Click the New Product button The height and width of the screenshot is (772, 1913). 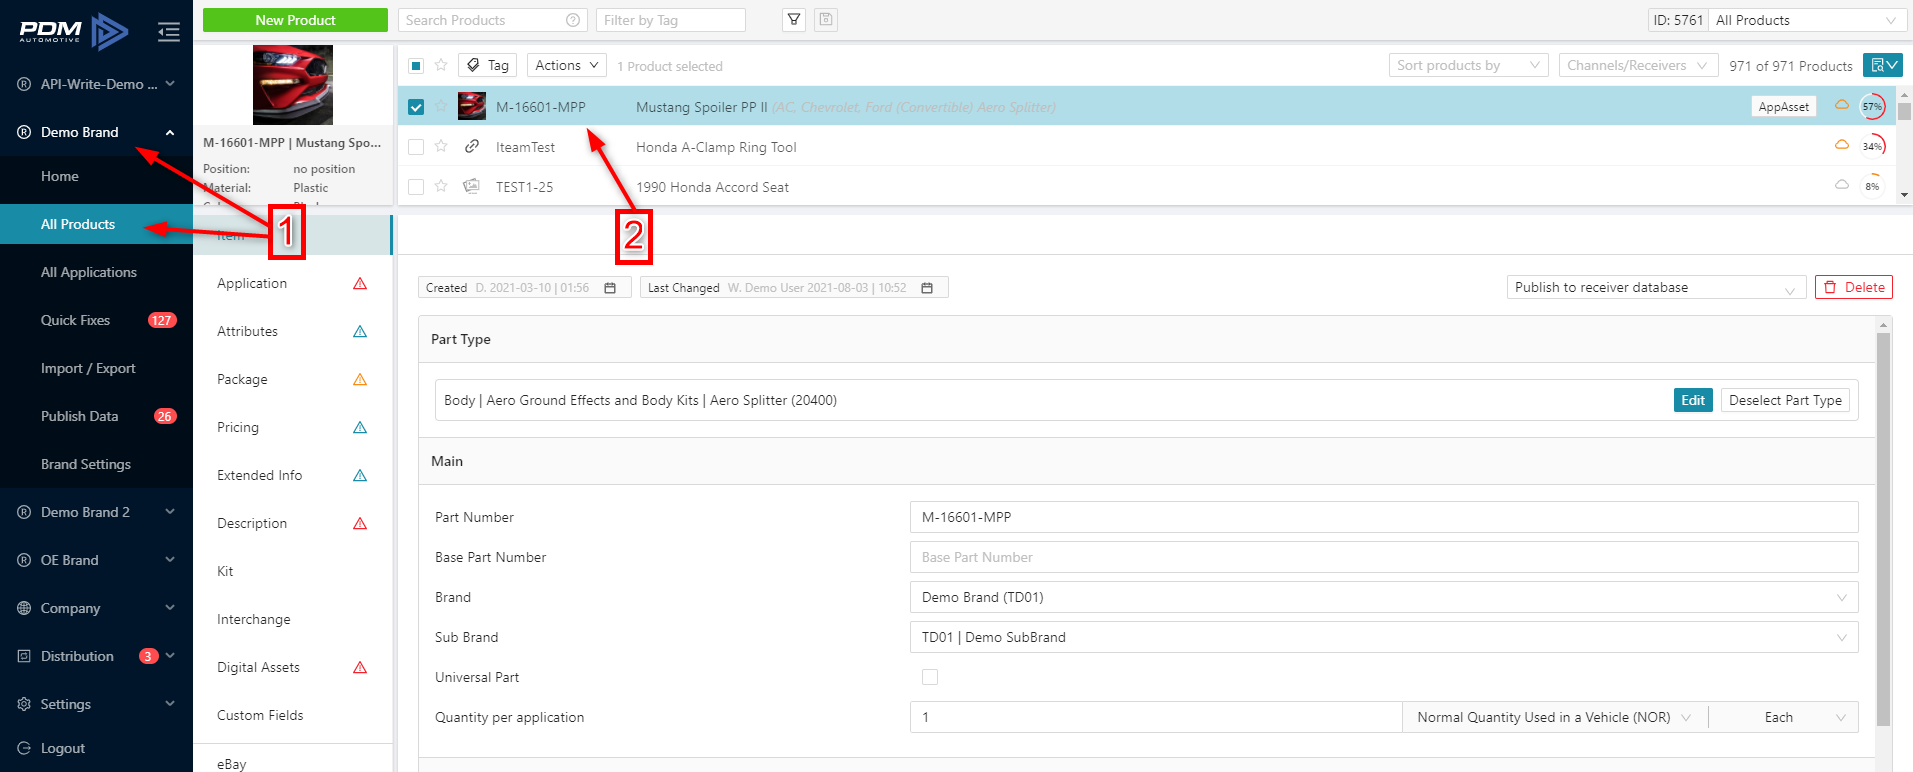[295, 20]
